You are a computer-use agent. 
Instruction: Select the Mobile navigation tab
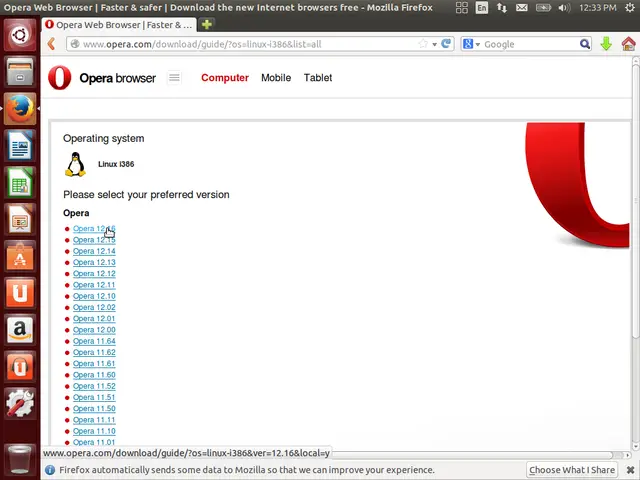click(276, 78)
